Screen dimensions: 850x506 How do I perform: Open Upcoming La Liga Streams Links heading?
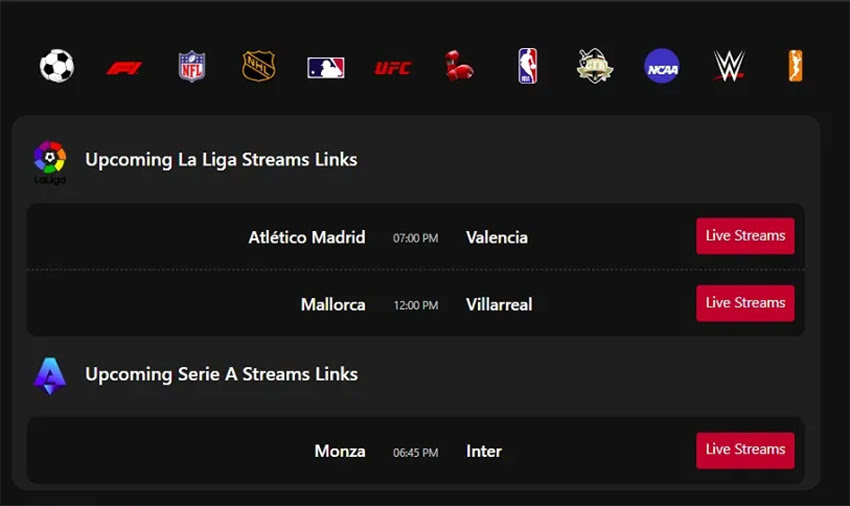[x=221, y=160]
